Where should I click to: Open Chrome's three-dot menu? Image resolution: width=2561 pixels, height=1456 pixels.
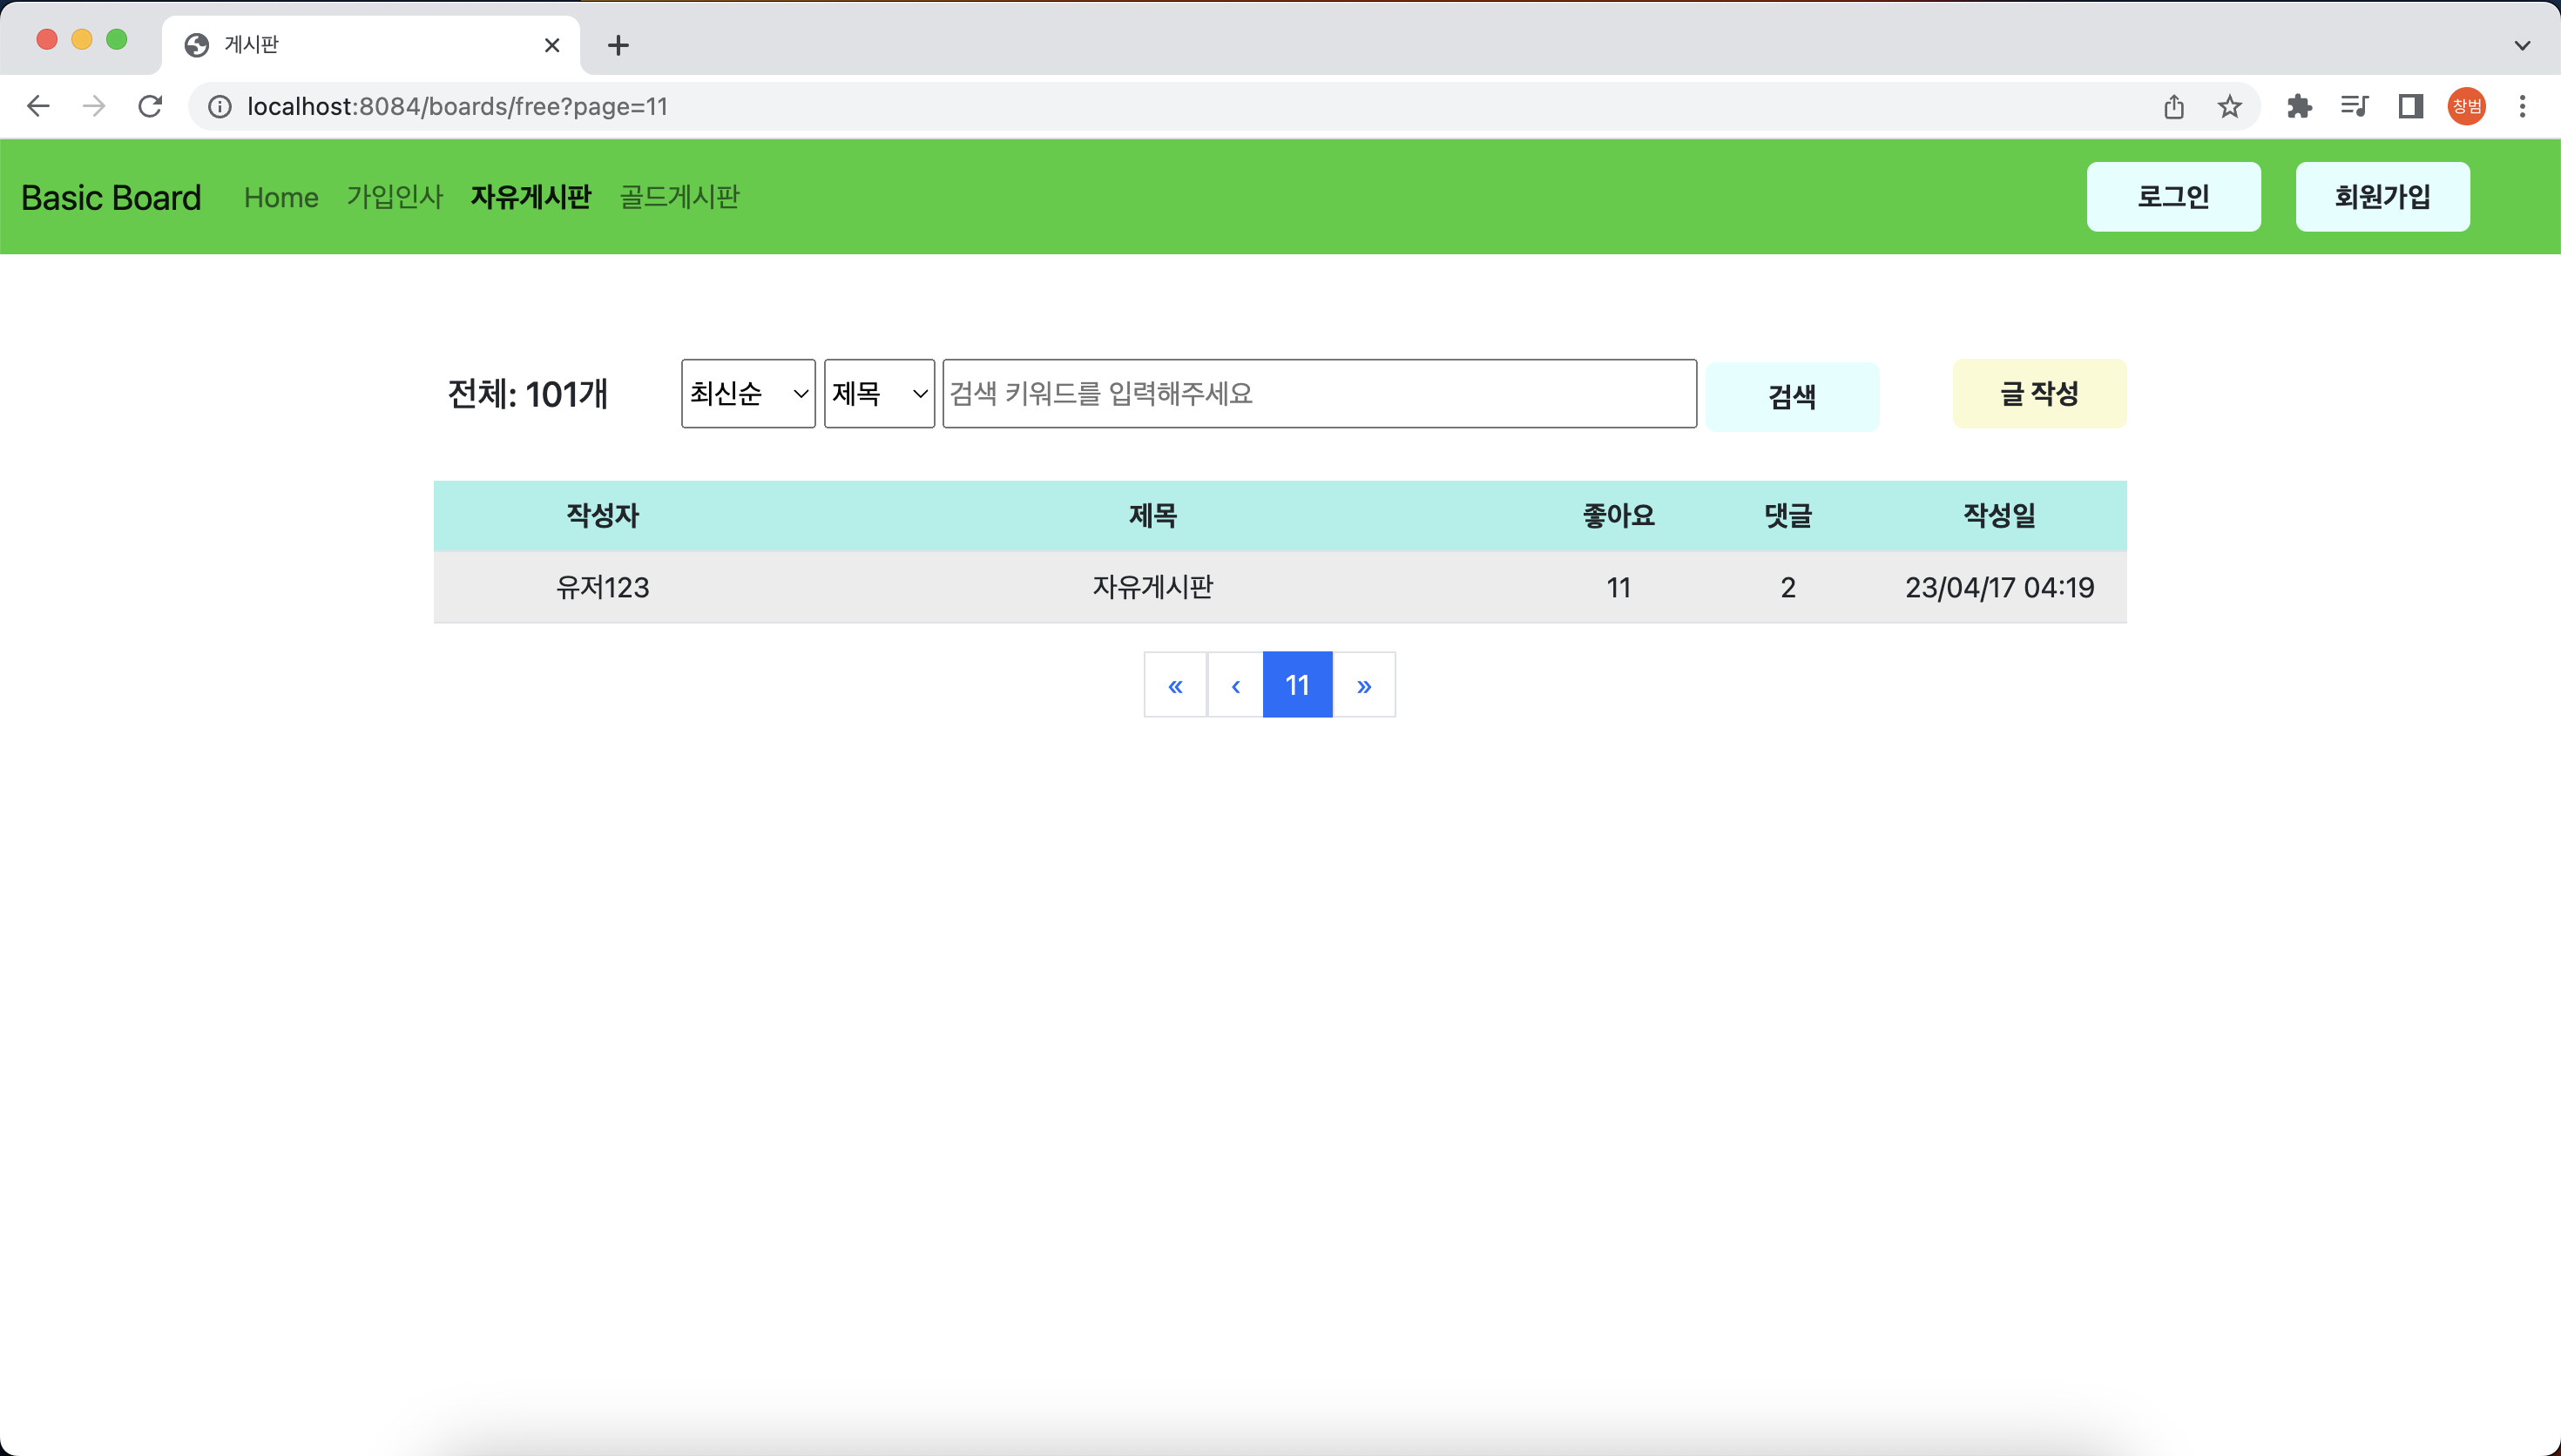click(x=2522, y=106)
